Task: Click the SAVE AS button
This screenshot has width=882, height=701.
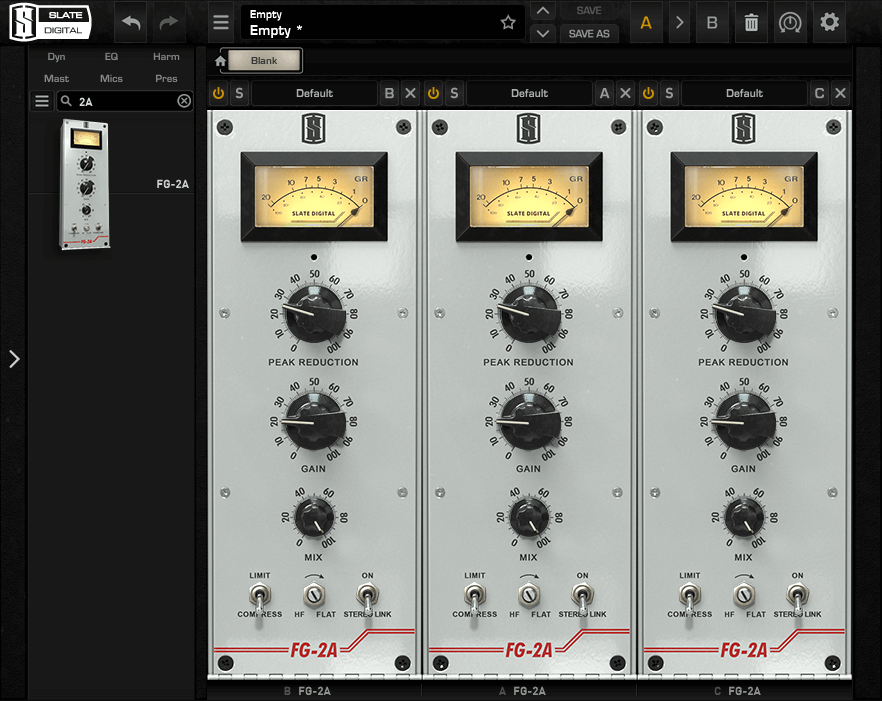Action: [589, 34]
